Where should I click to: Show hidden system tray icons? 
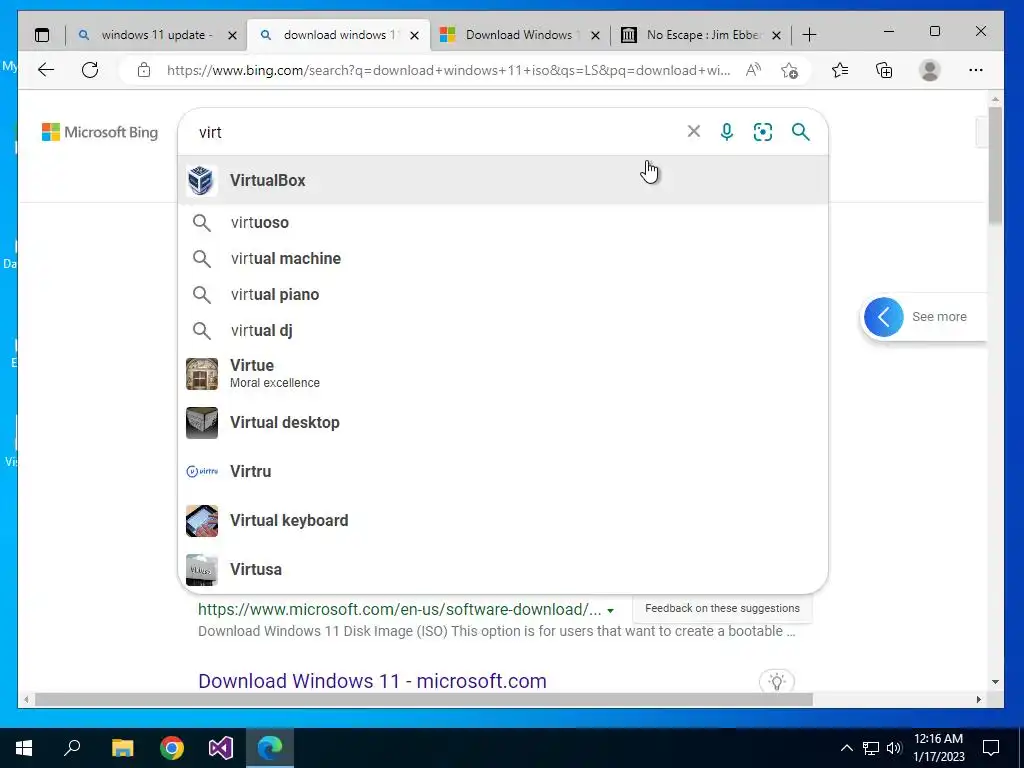click(x=846, y=748)
